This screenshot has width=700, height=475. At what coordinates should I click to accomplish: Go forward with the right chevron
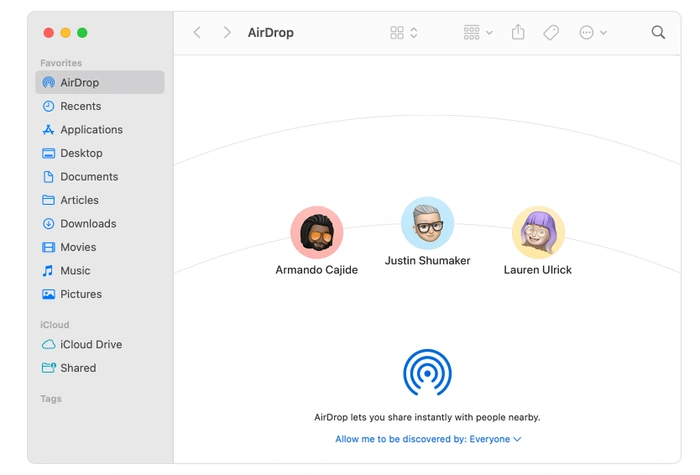227,32
